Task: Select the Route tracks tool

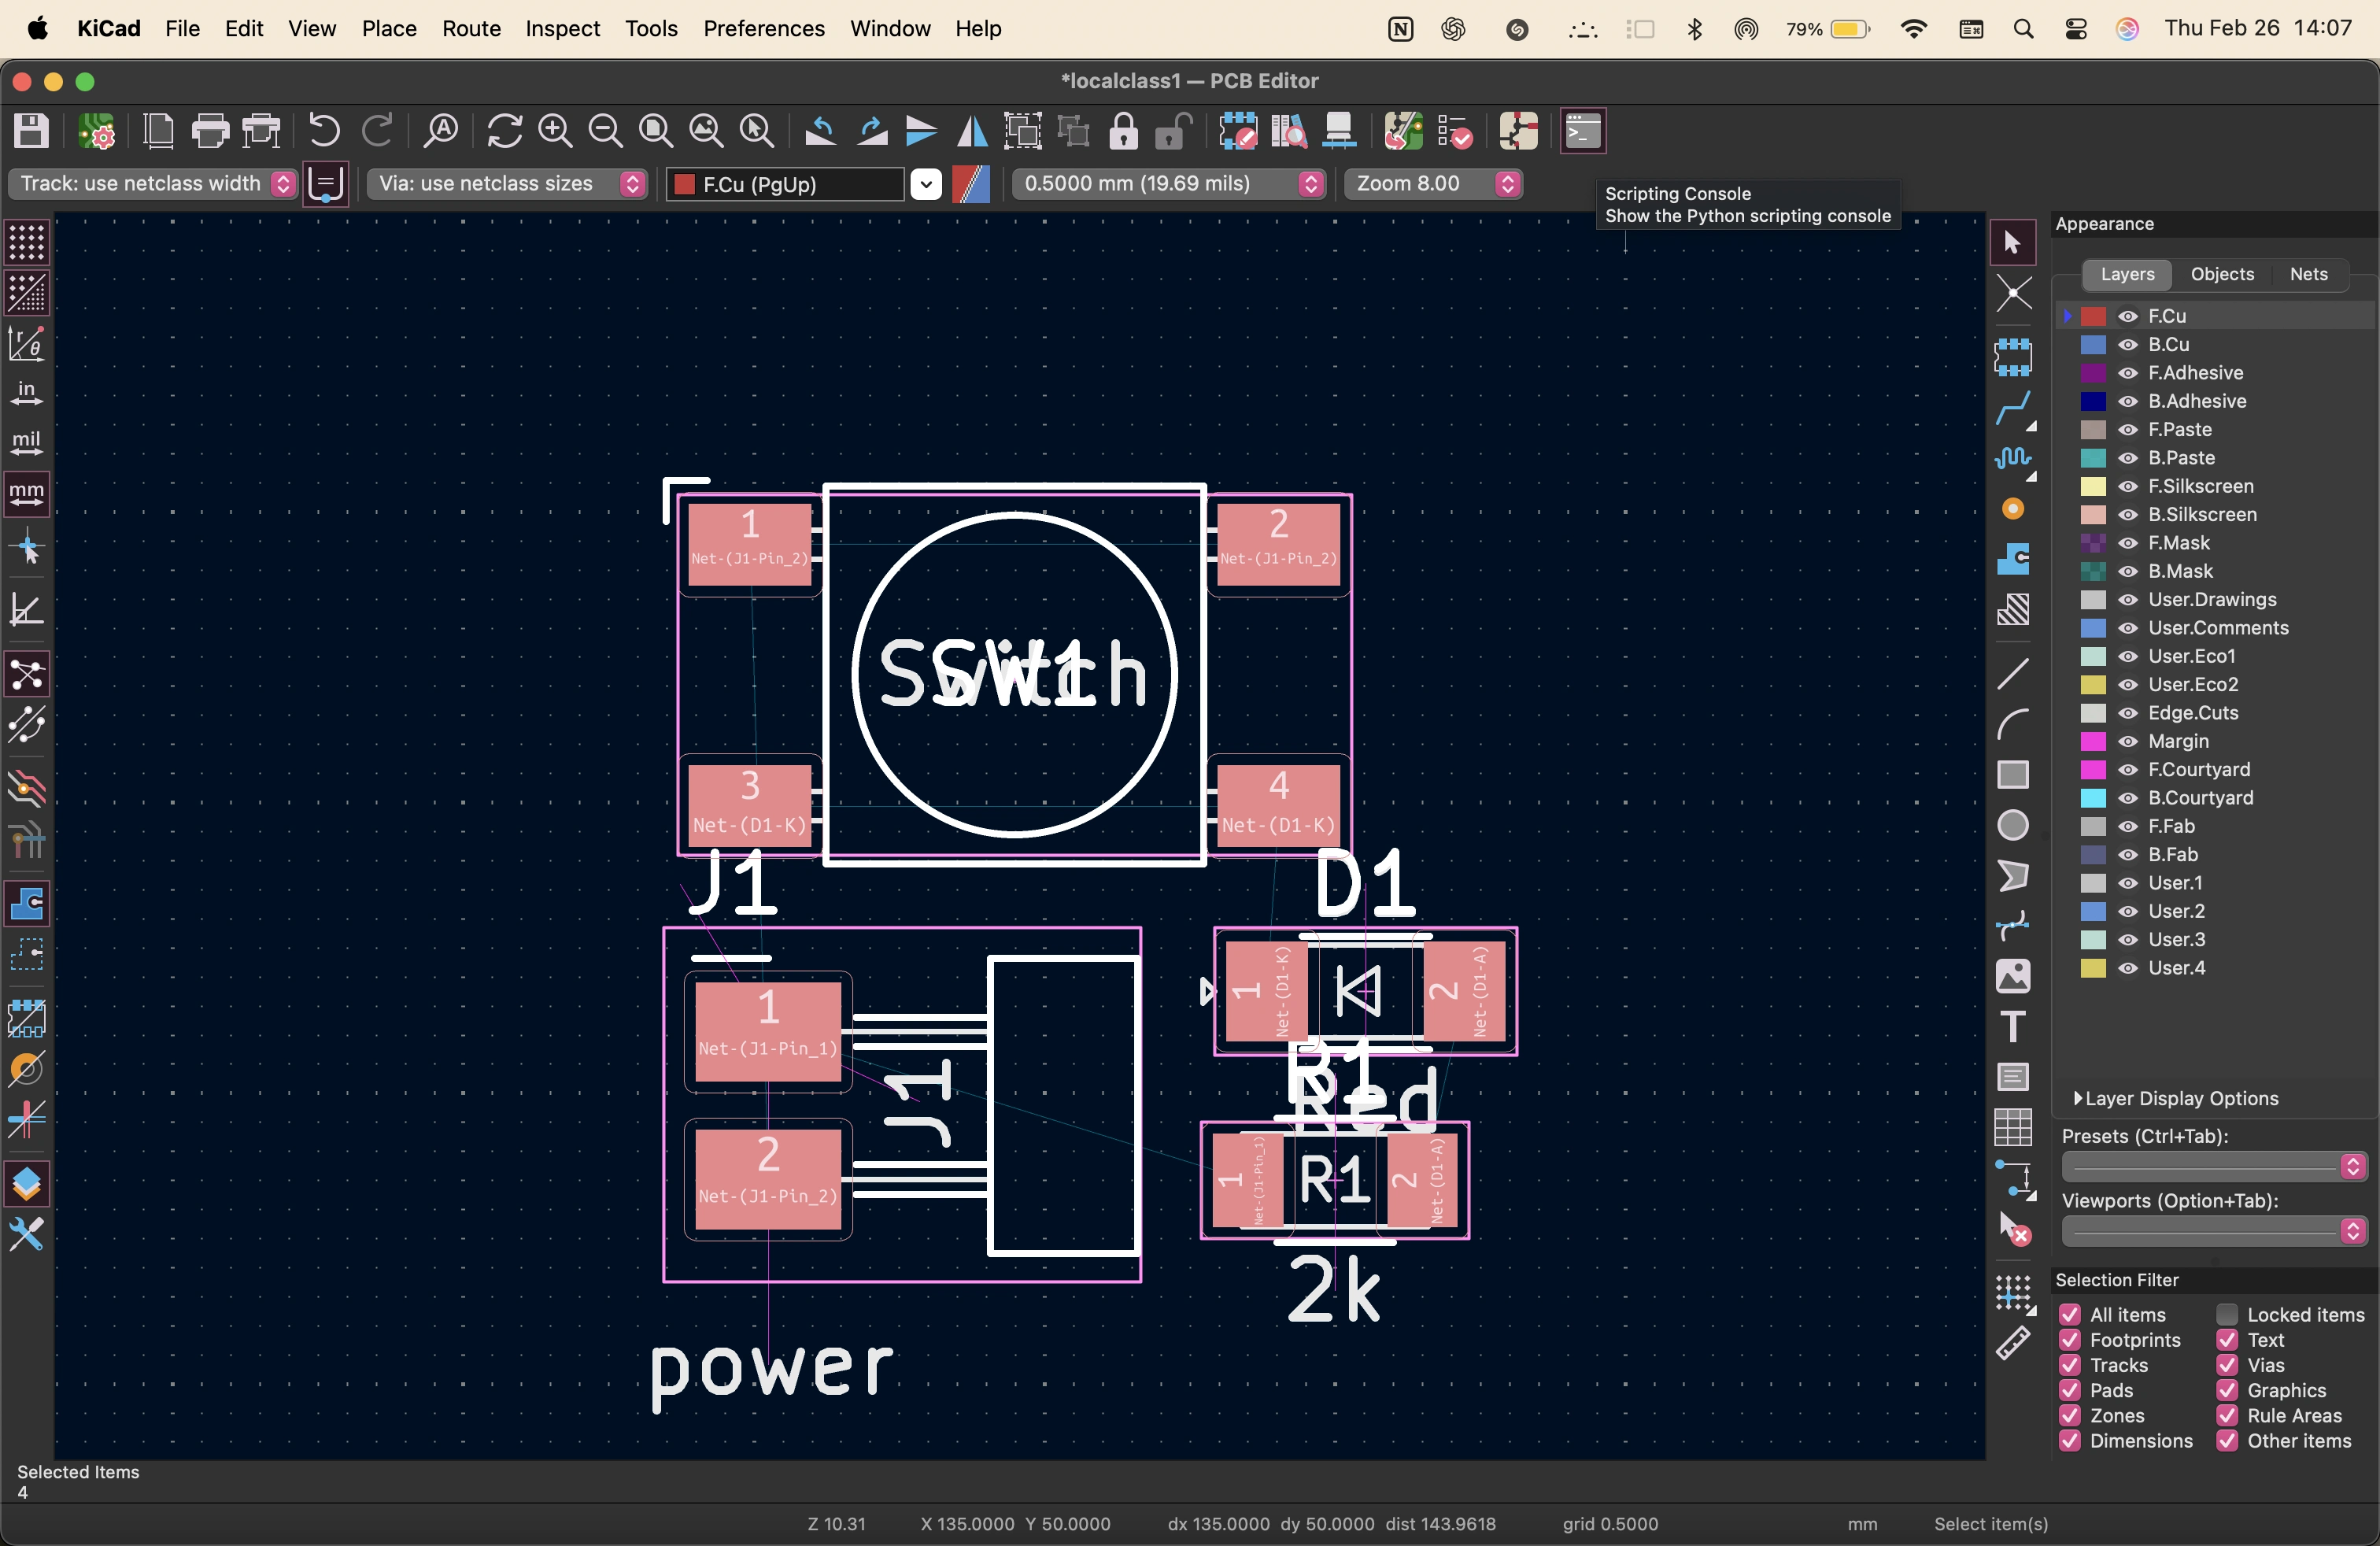Action: (2013, 408)
